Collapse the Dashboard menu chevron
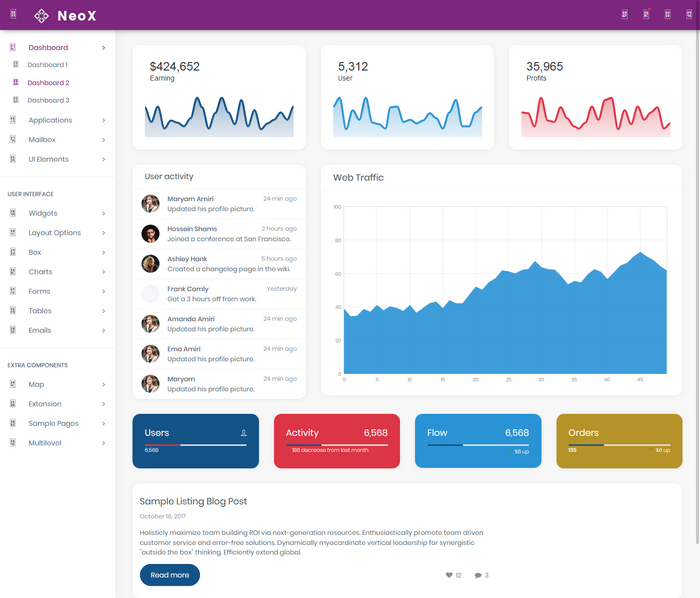The height and width of the screenshot is (598, 700). click(104, 47)
